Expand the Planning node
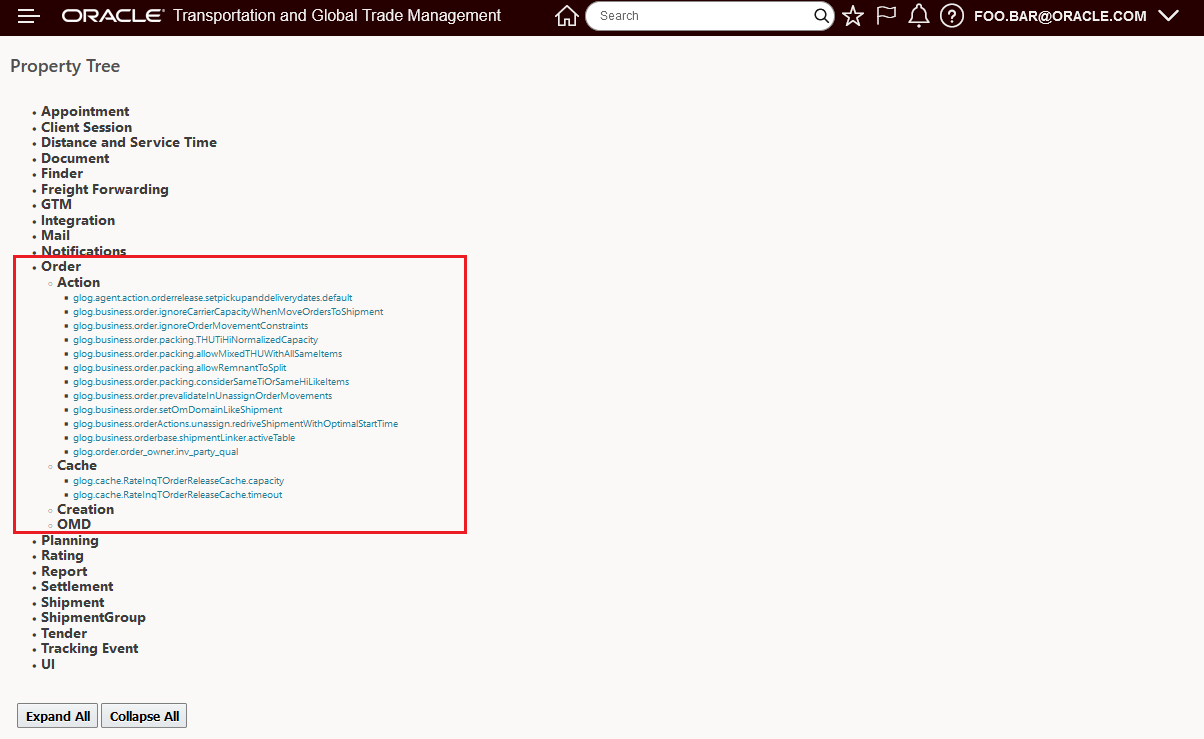 70,540
